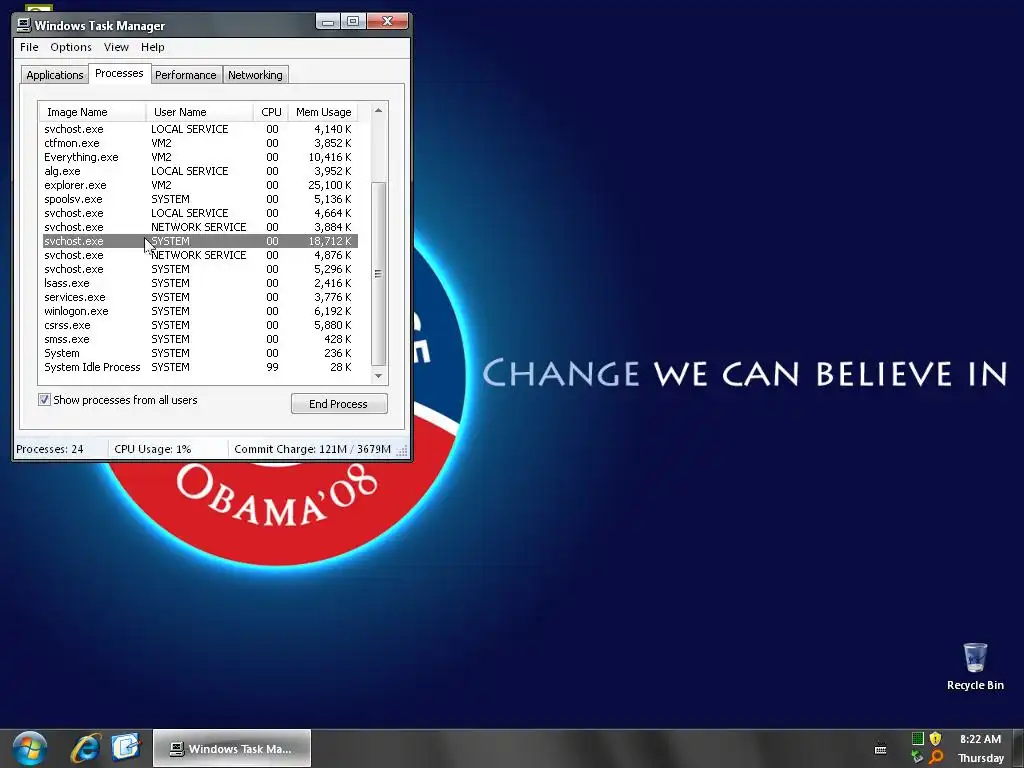Screen dimensions: 1024x768
Task: Click the Commit Charge 121M / 3679M status
Action: [x=312, y=449]
